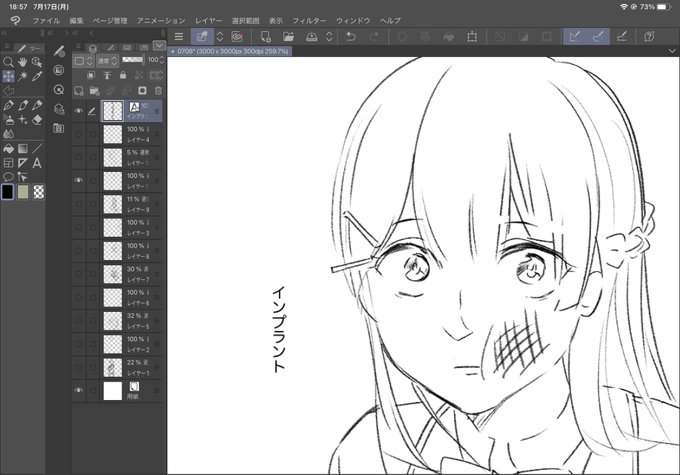680x475 pixels.
Task: Open the レイヤー menu
Action: tap(208, 20)
